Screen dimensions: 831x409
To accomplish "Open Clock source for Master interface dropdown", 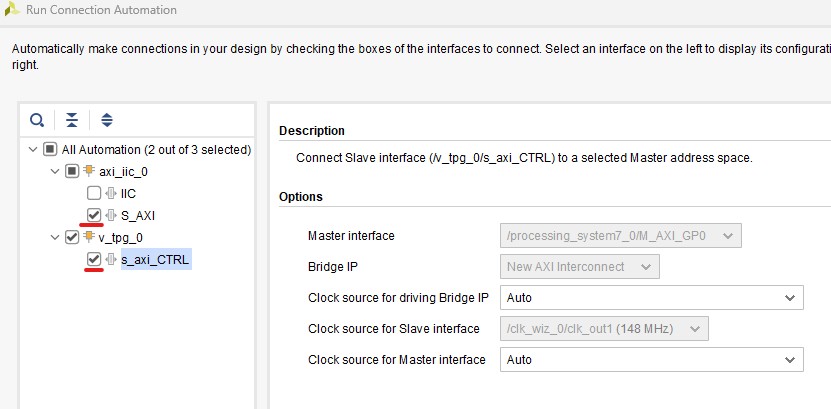I will coord(651,359).
